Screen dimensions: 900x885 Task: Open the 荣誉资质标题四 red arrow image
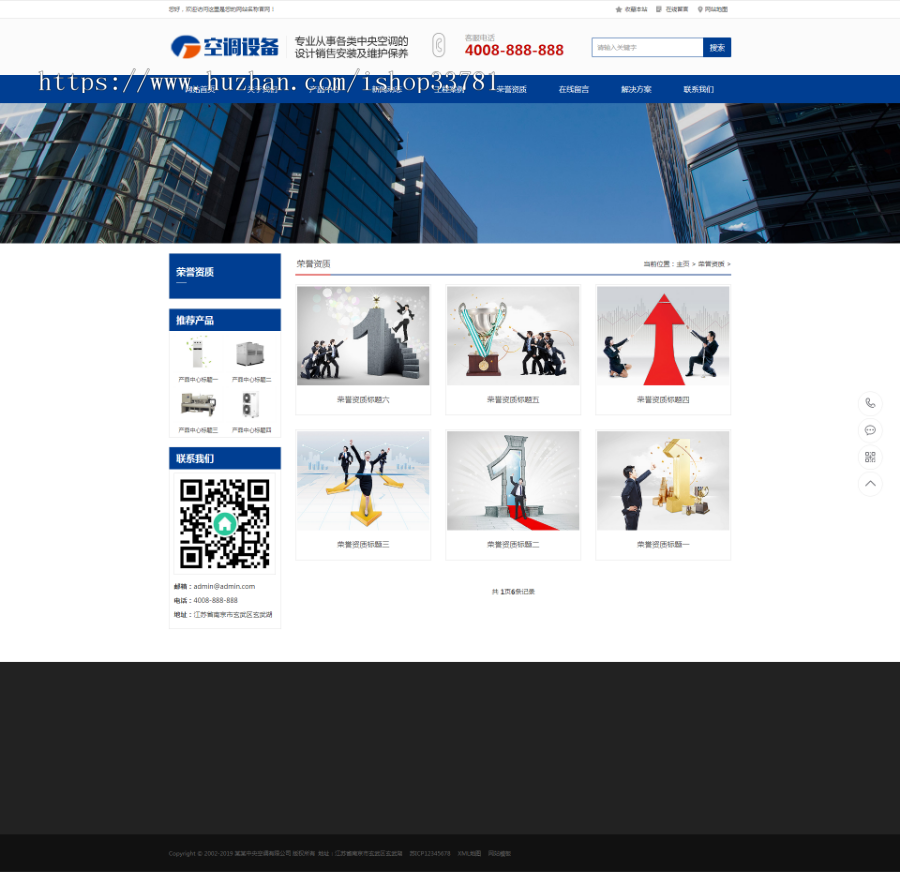[x=663, y=336]
